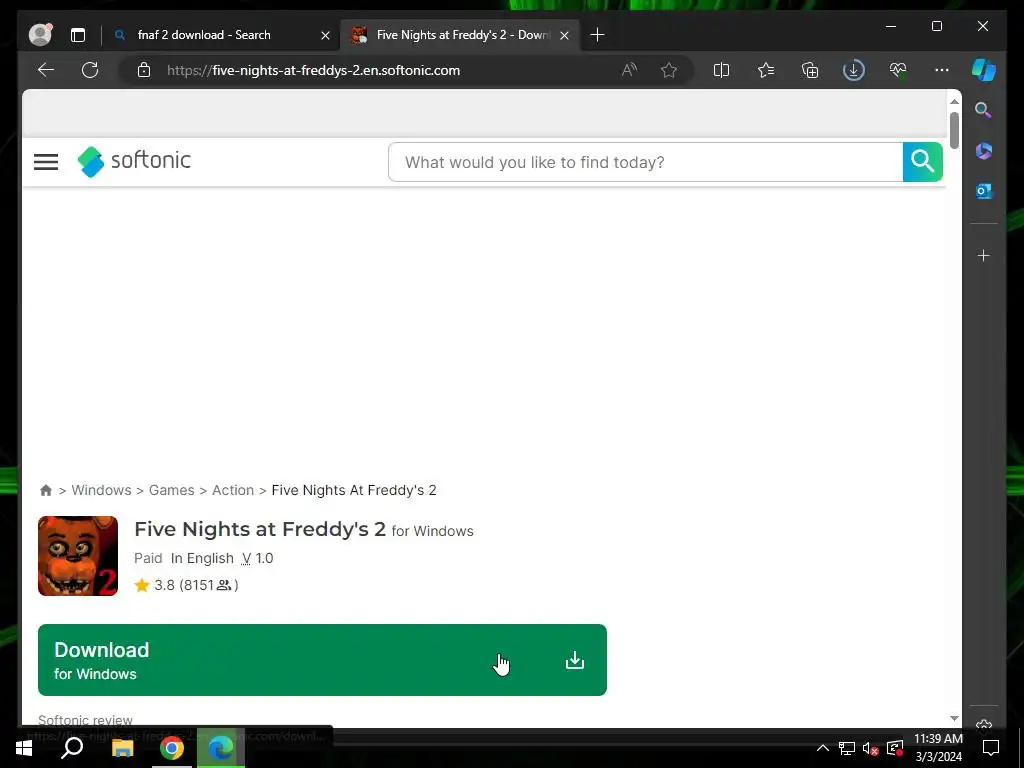Open Outlook sidebar app

984,191
